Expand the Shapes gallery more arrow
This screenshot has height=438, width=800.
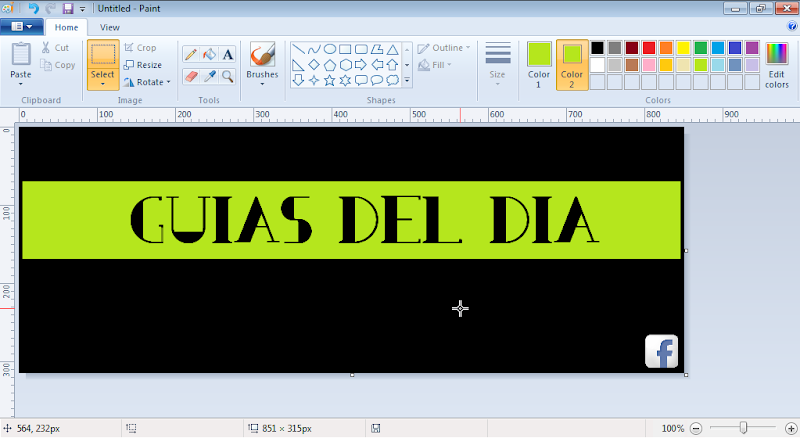pyautogui.click(x=407, y=80)
